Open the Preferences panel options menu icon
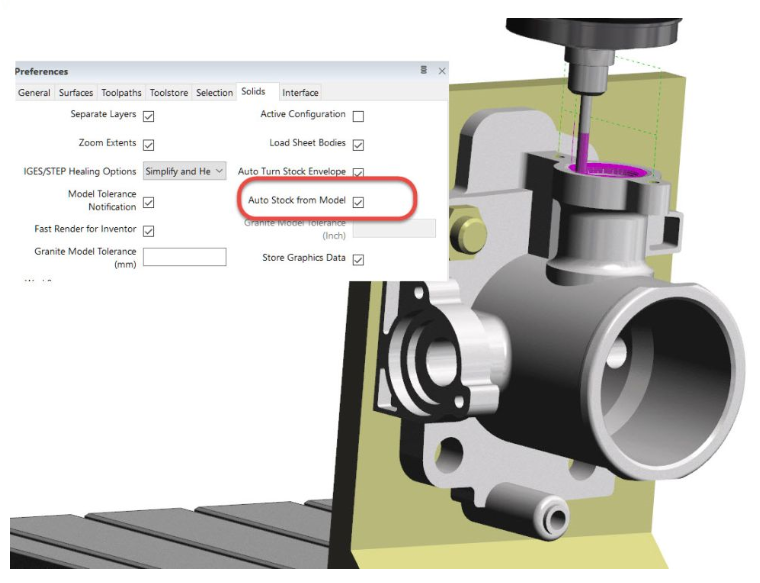 [424, 71]
